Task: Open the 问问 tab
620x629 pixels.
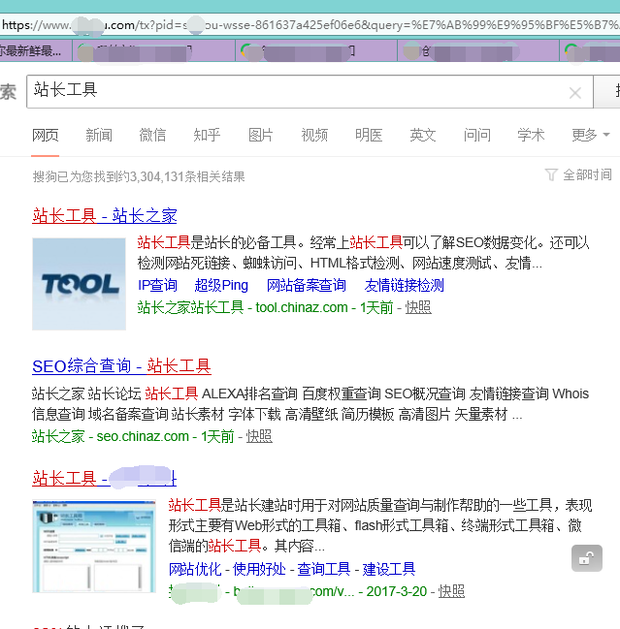Action: [x=477, y=135]
